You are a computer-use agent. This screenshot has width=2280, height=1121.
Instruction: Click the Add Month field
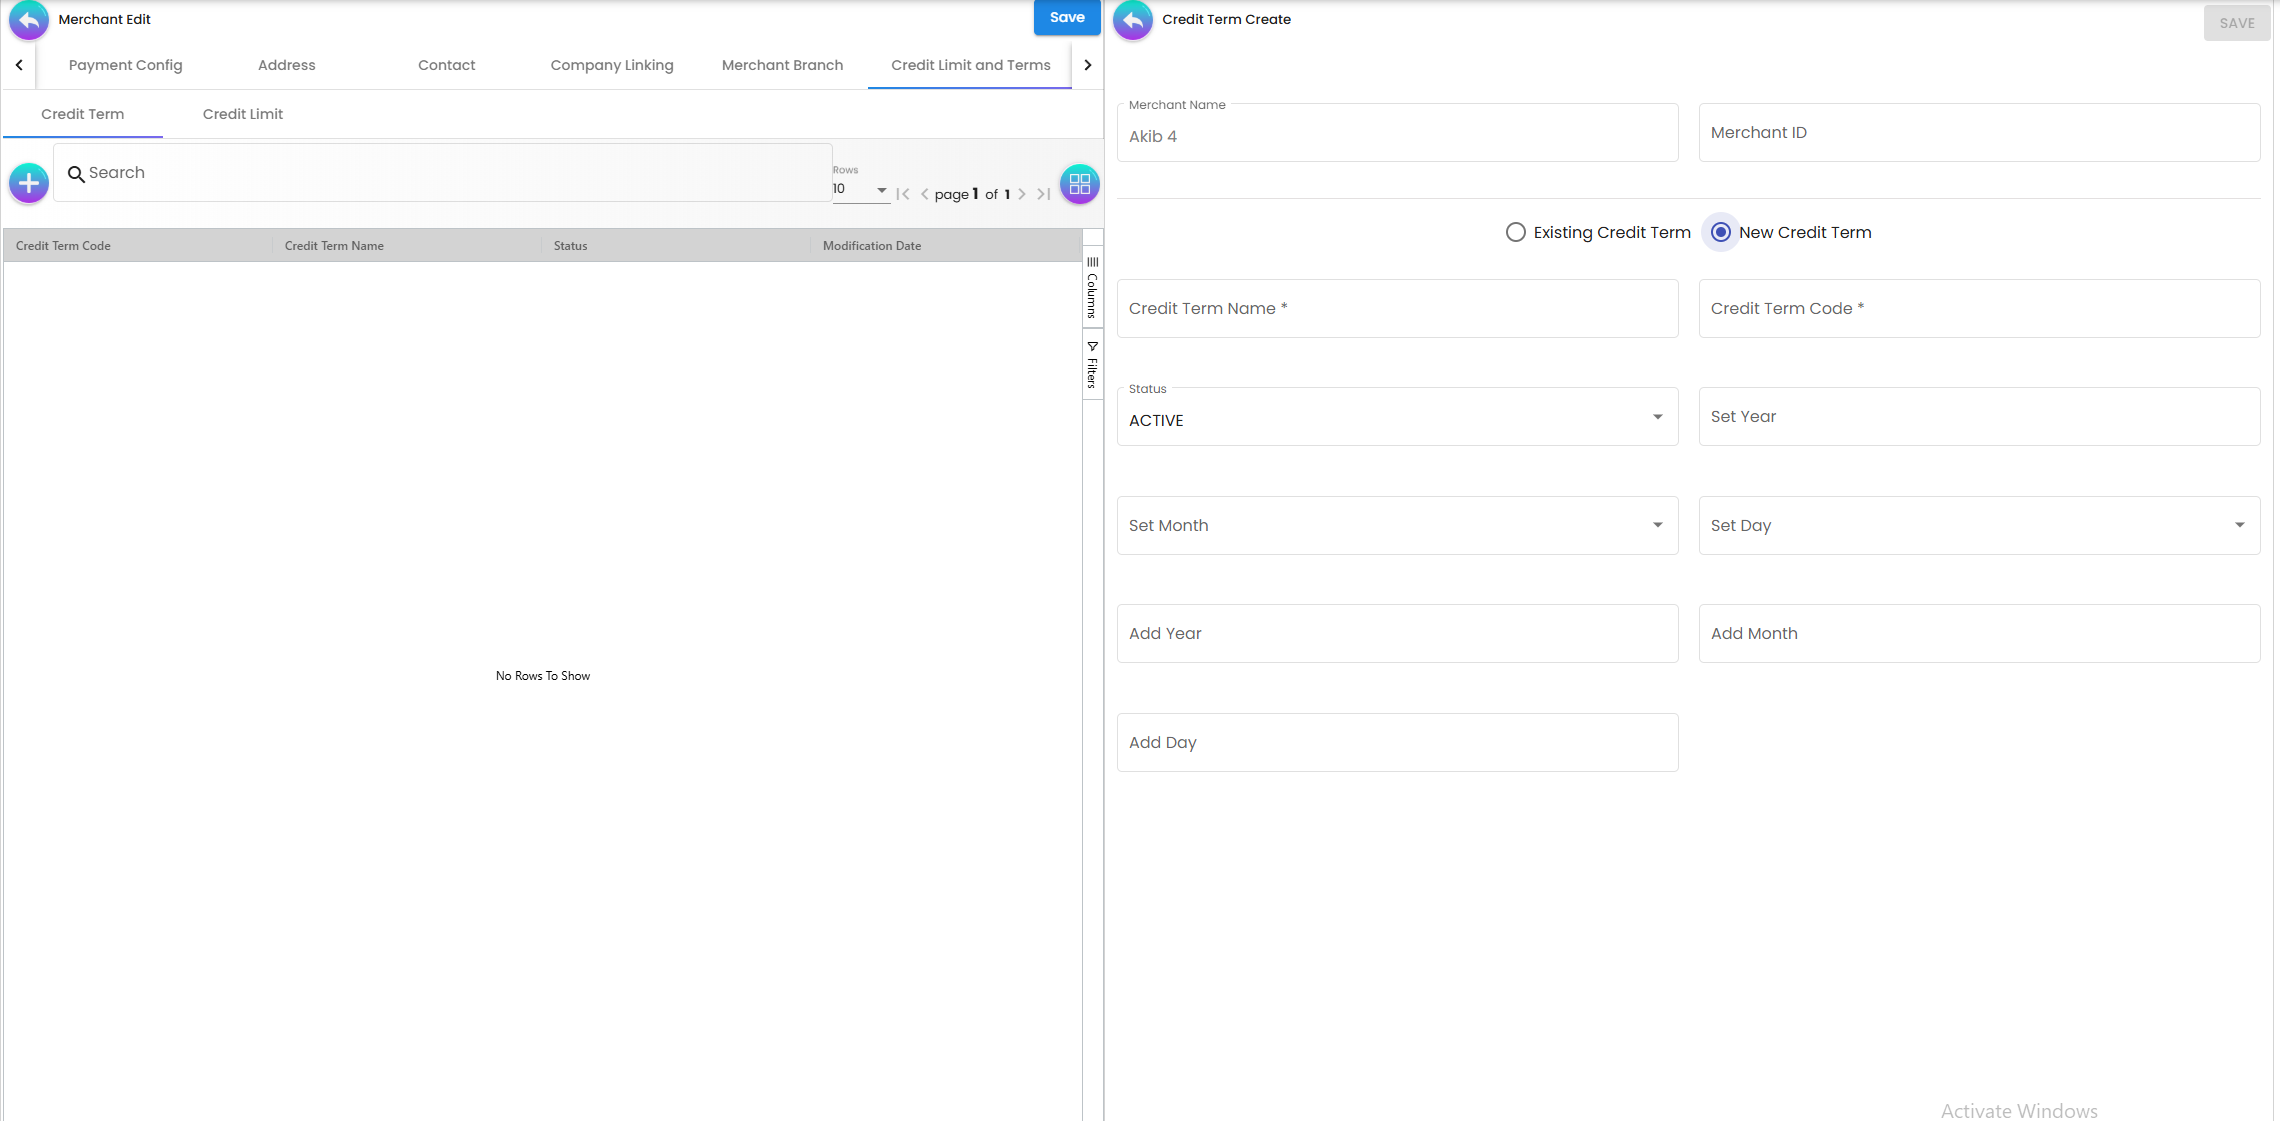pos(1979,634)
